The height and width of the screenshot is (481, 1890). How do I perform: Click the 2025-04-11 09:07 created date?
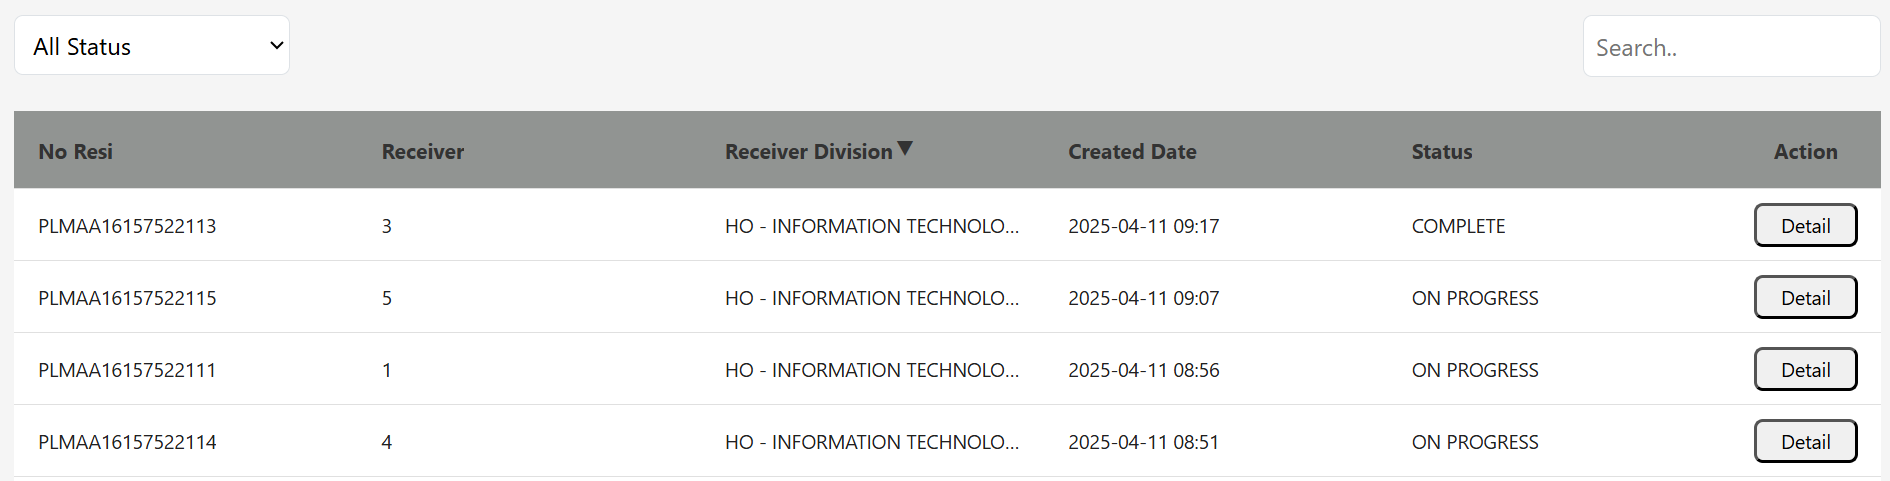(x=1144, y=298)
